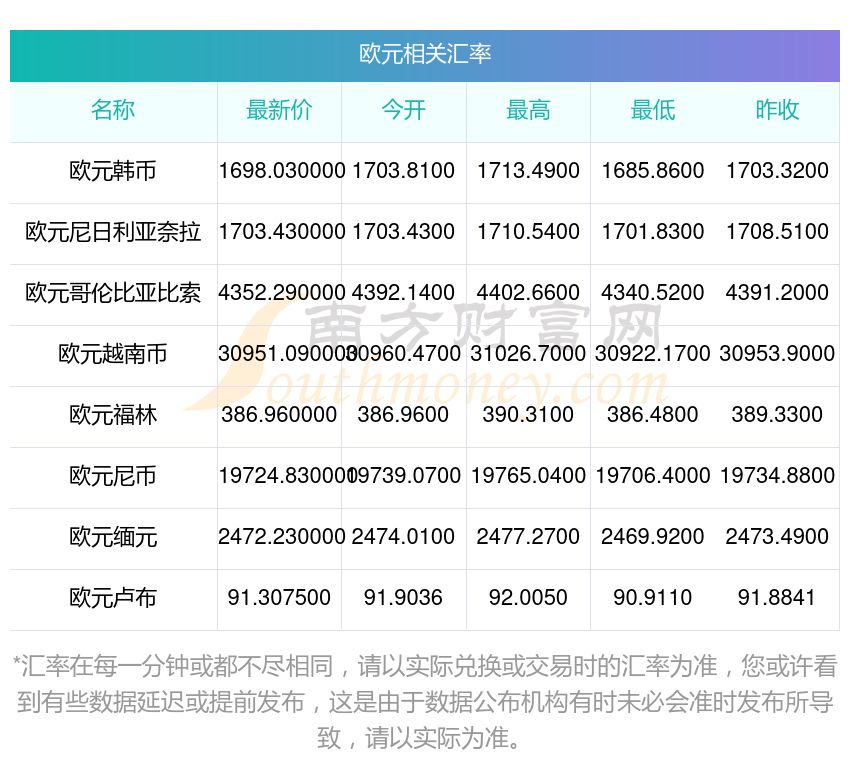Click the 欧元缅元 lowest value 2469.9200

(652, 537)
